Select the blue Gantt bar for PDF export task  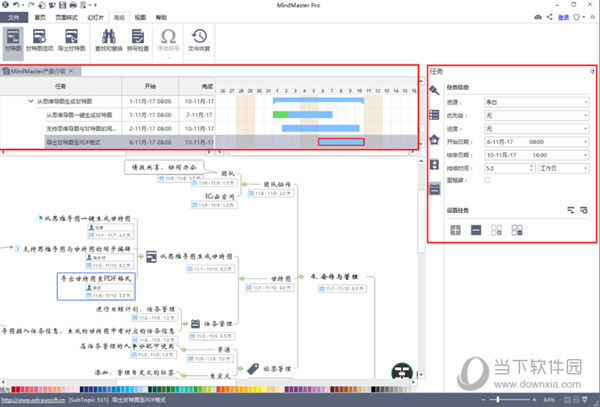pyautogui.click(x=341, y=142)
